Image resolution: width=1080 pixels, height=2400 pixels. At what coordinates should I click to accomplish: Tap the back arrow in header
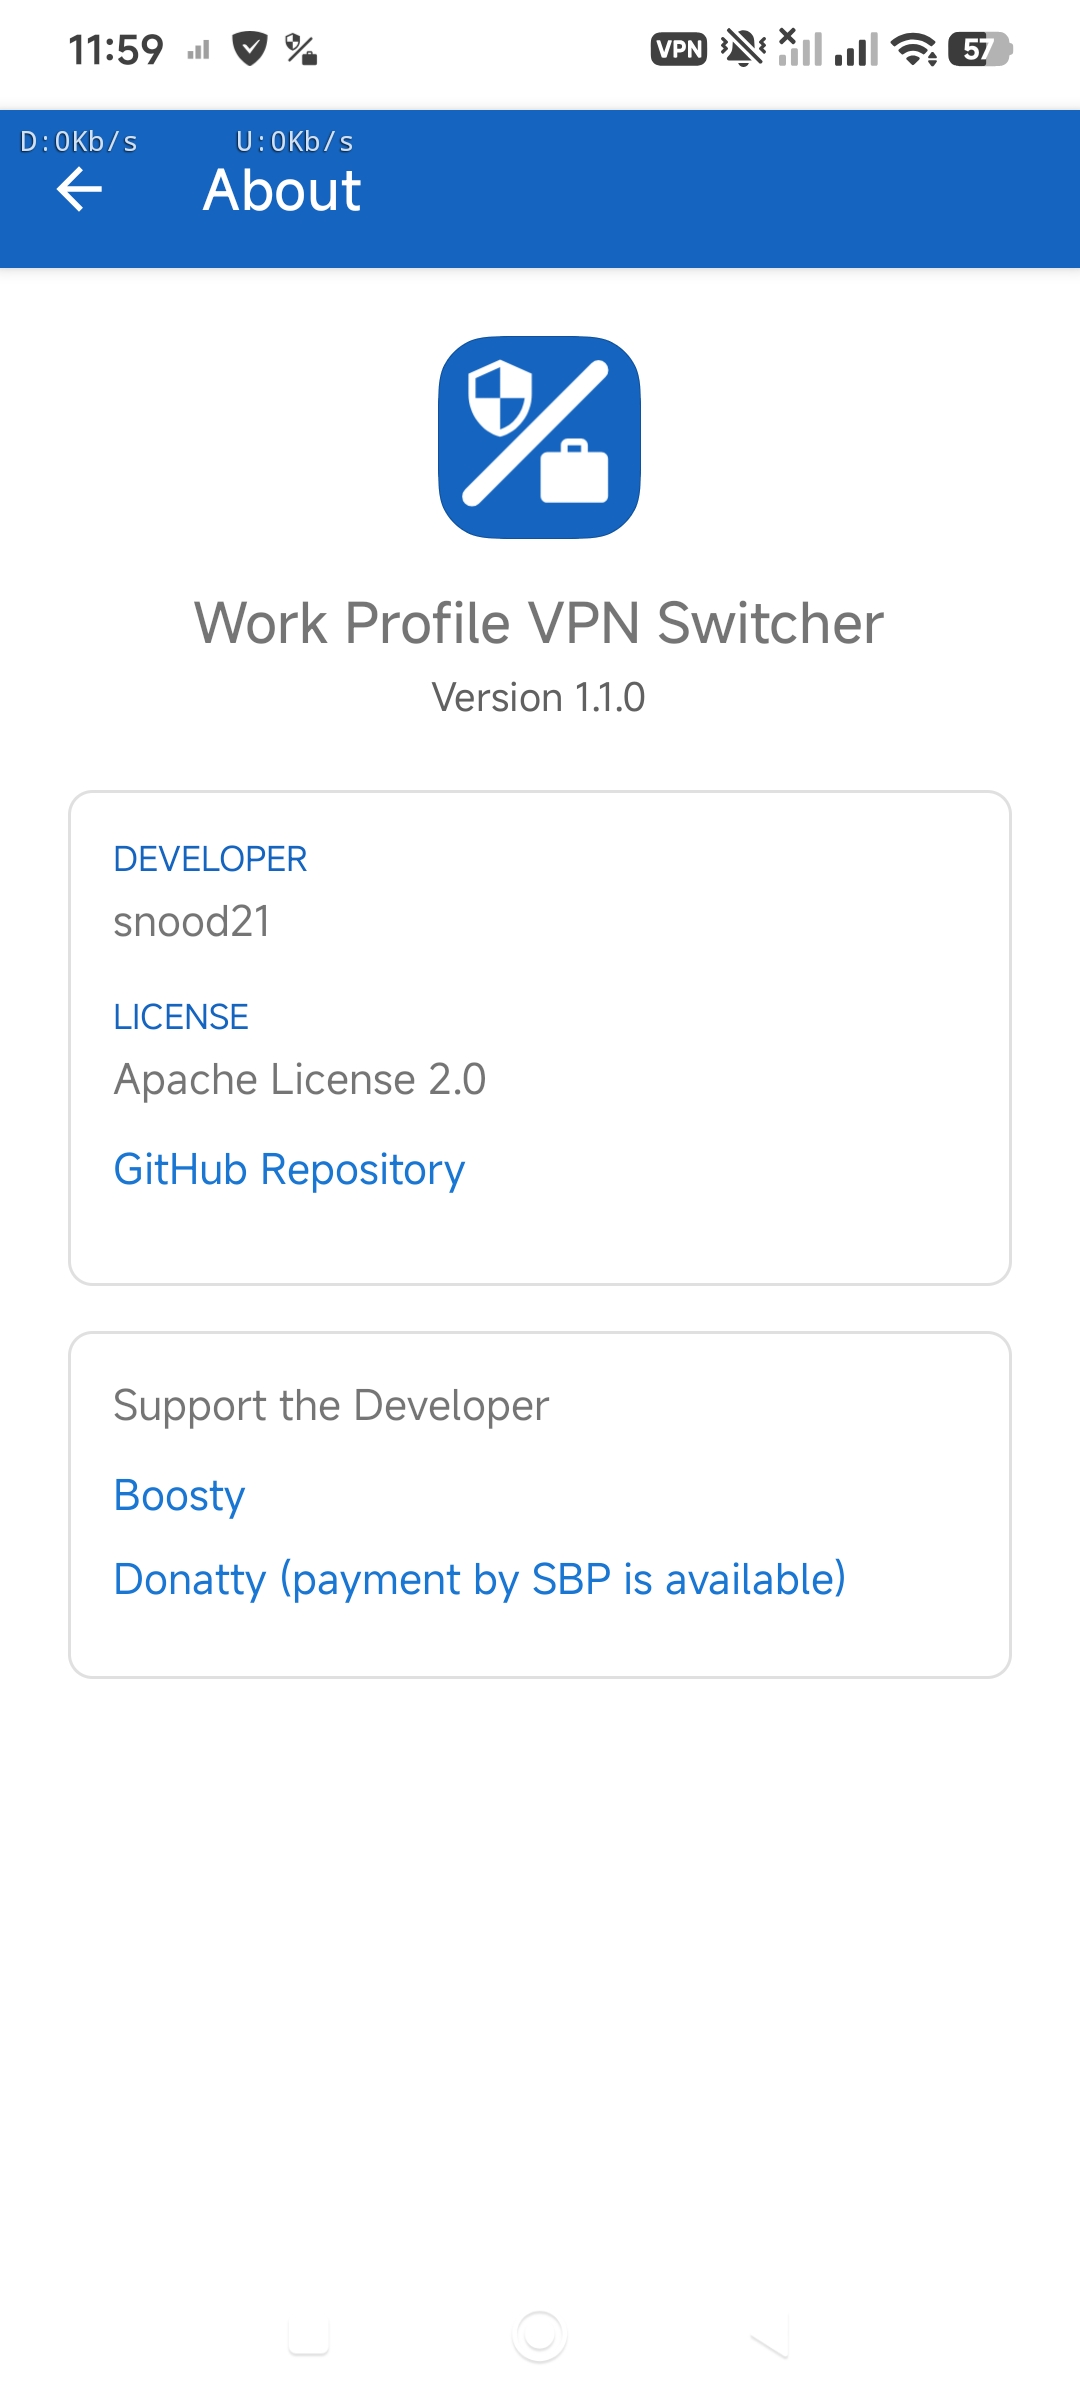click(80, 190)
